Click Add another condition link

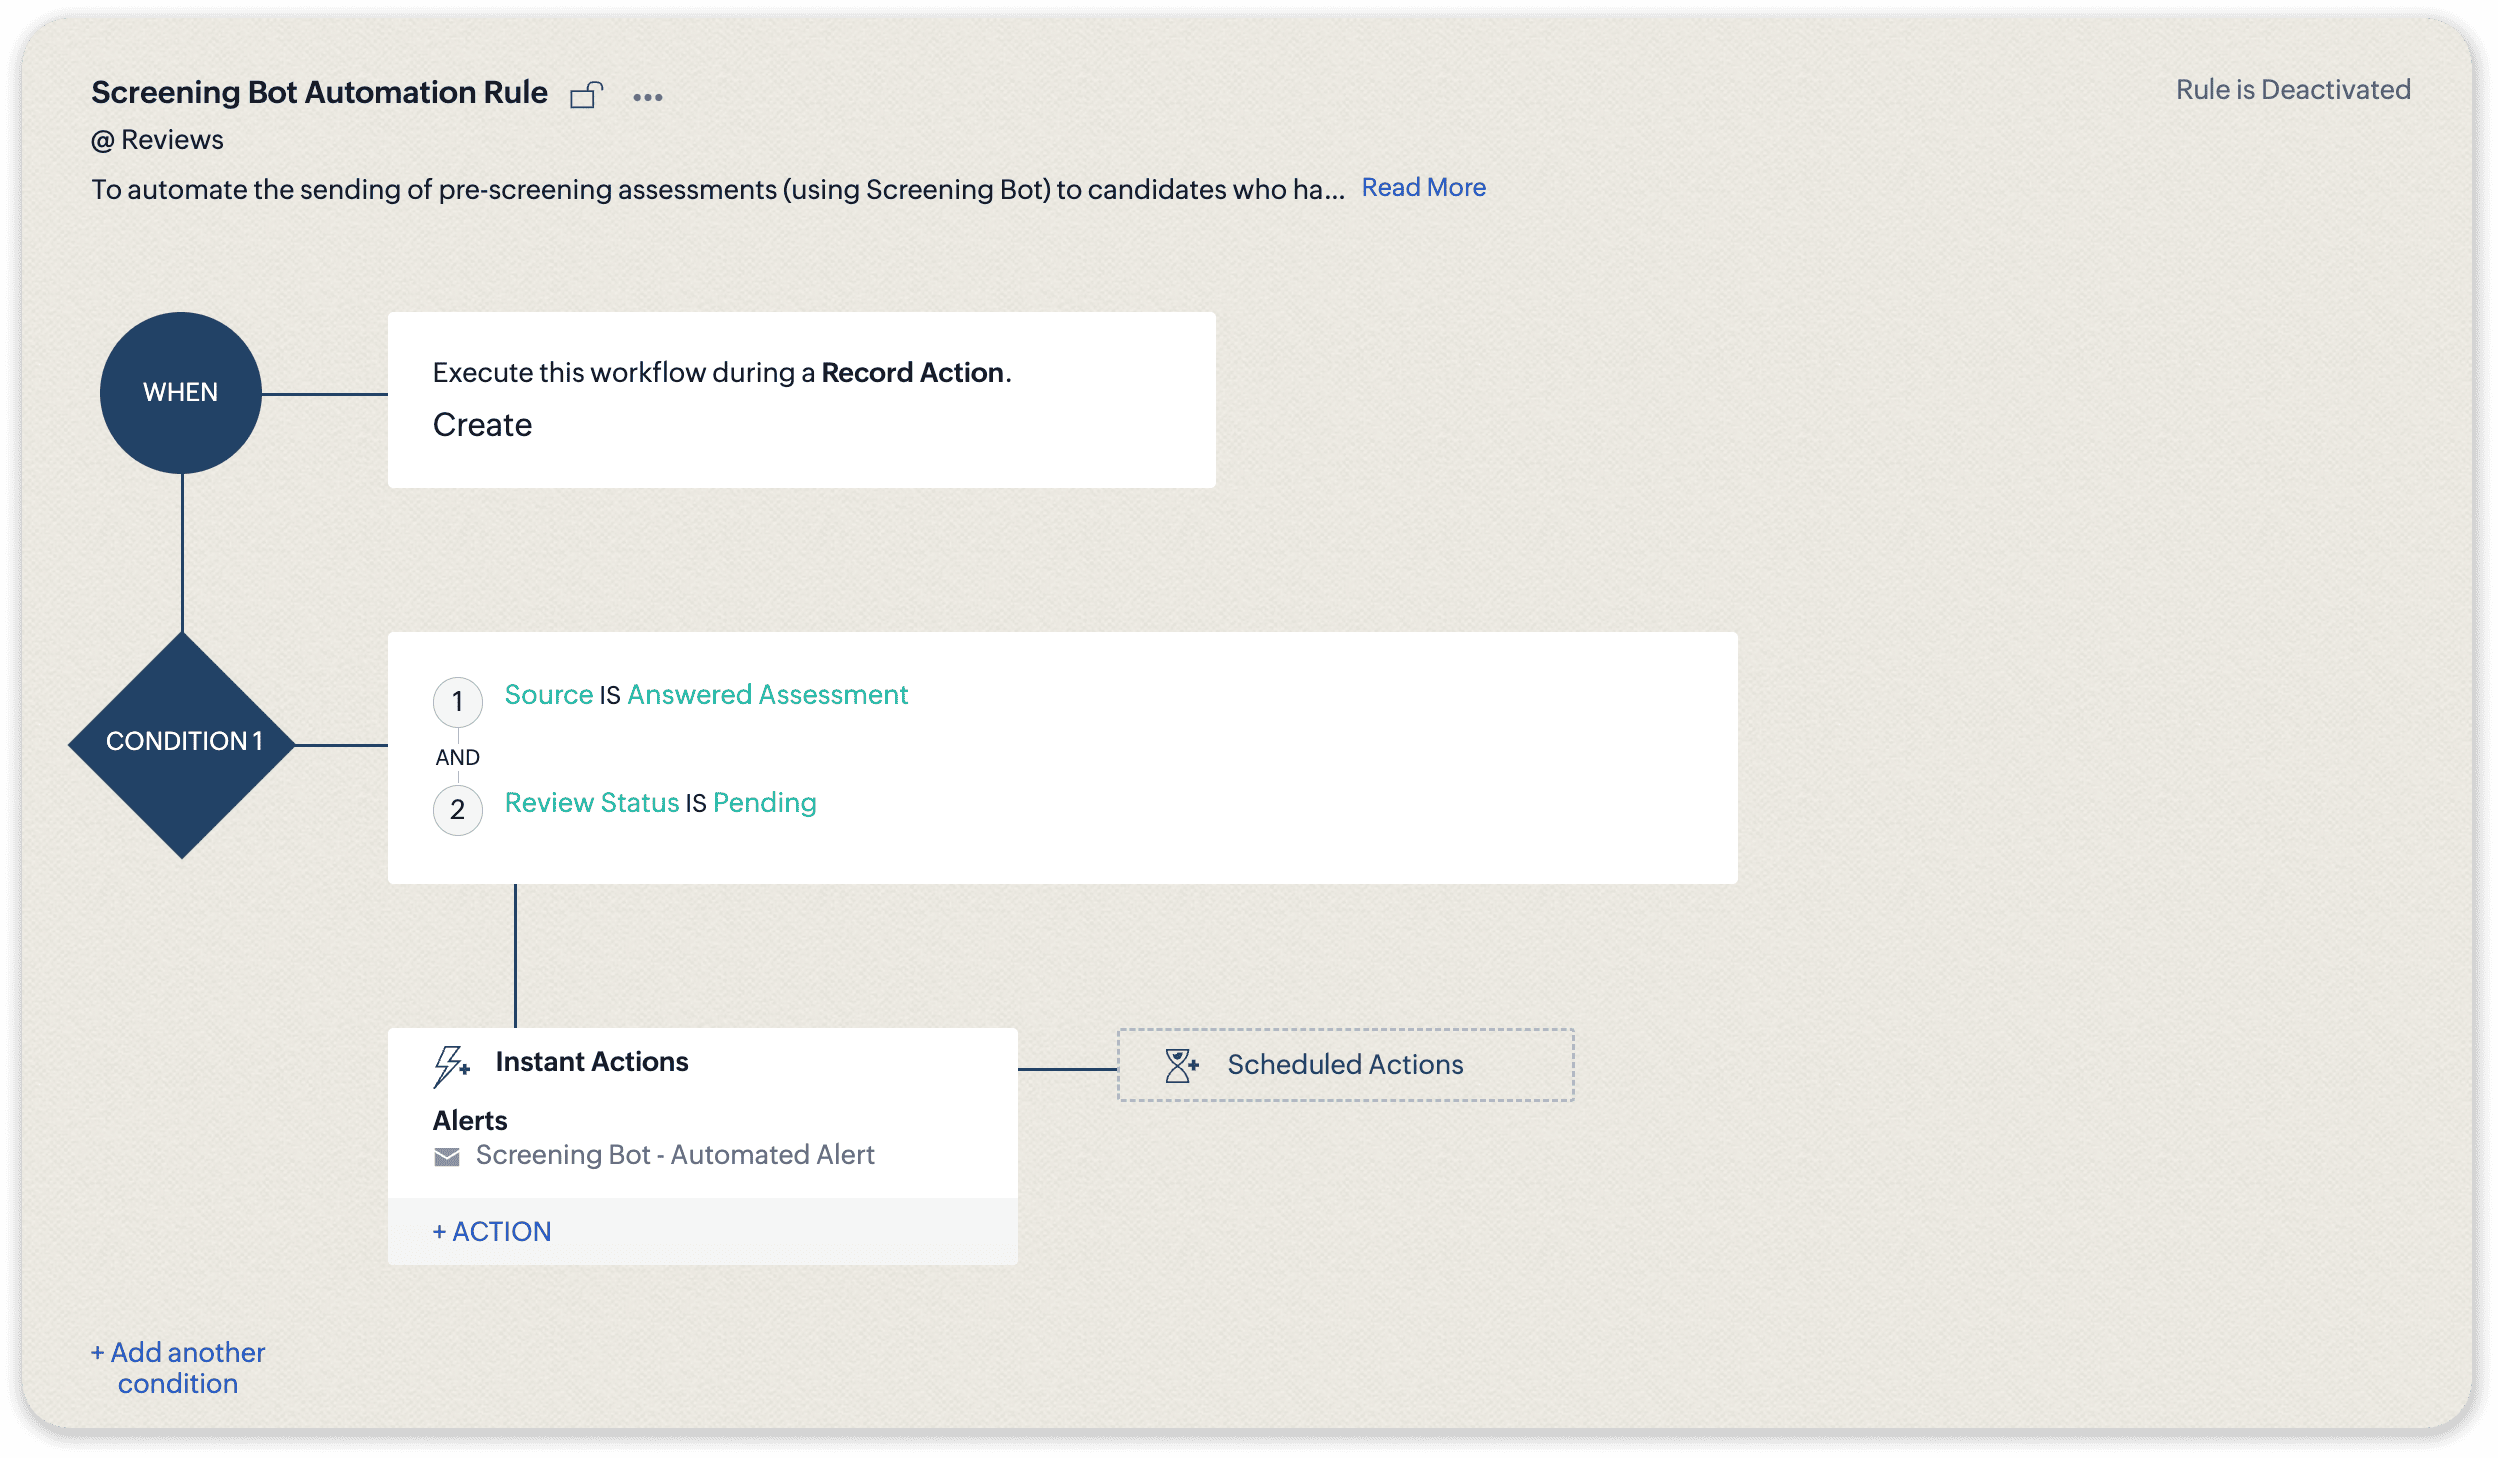[178, 1367]
